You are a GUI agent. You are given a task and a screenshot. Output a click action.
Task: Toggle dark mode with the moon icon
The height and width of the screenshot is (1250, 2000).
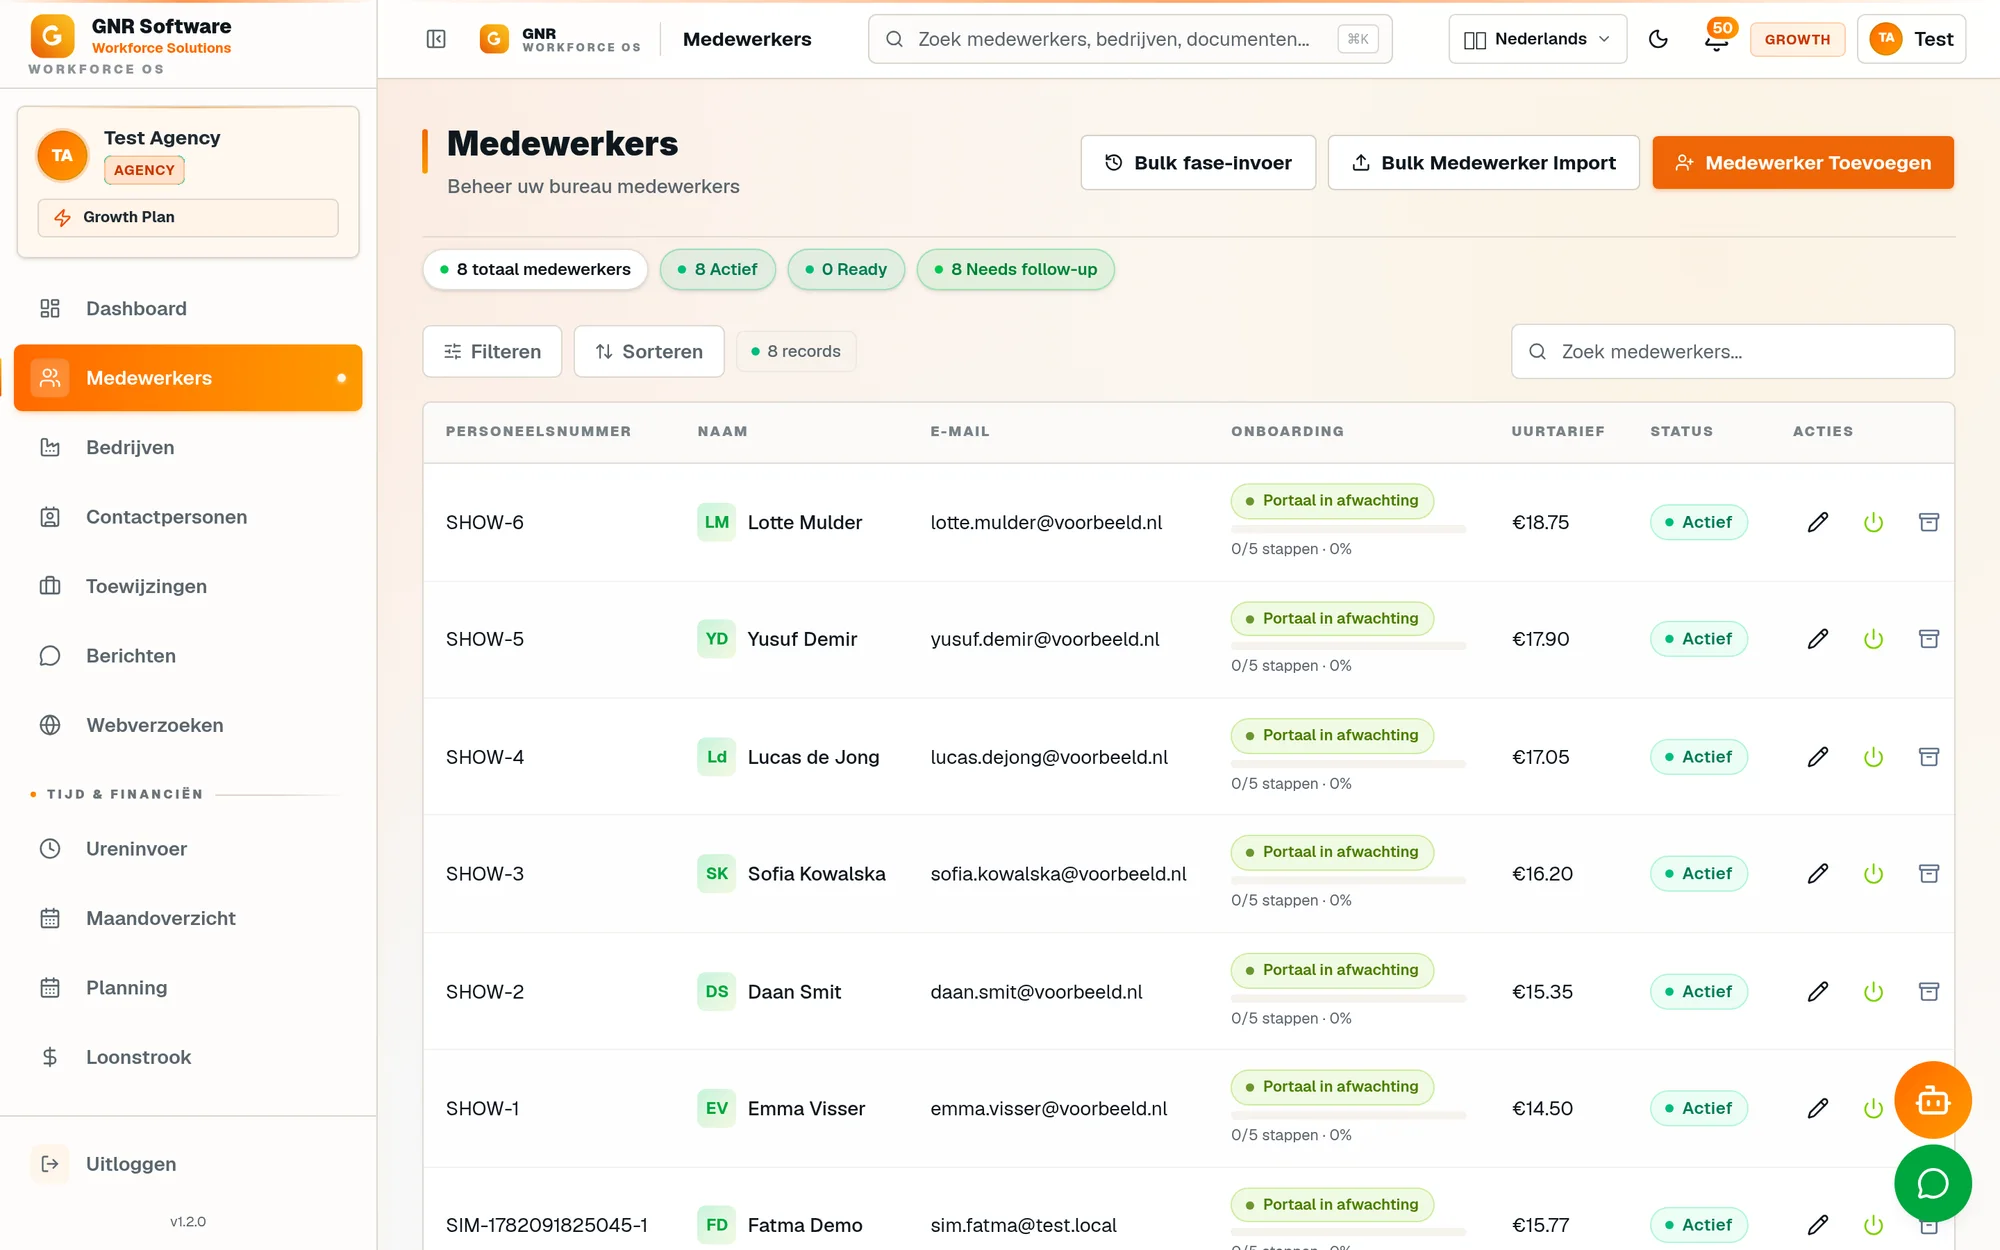(1658, 39)
